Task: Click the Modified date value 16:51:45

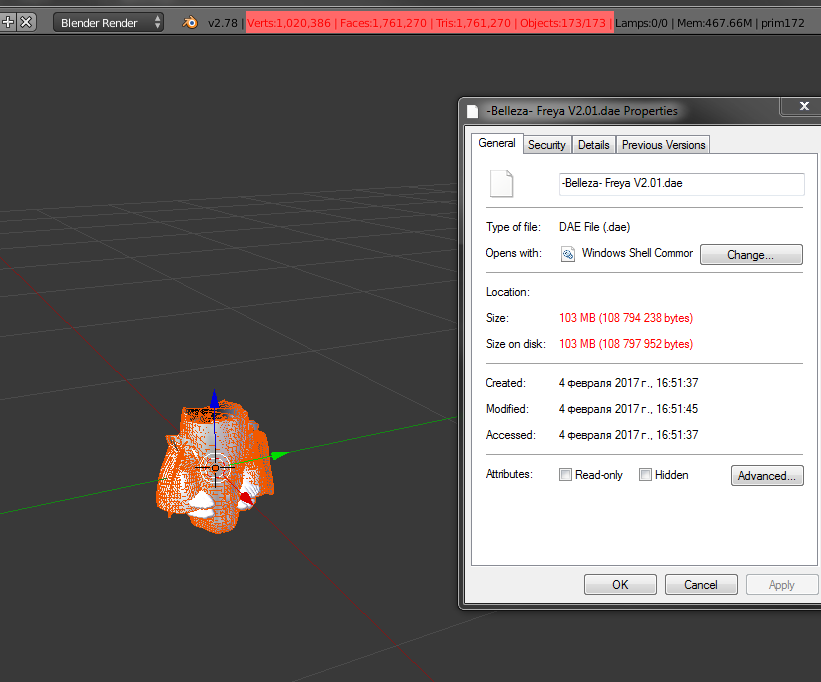Action: (629, 409)
